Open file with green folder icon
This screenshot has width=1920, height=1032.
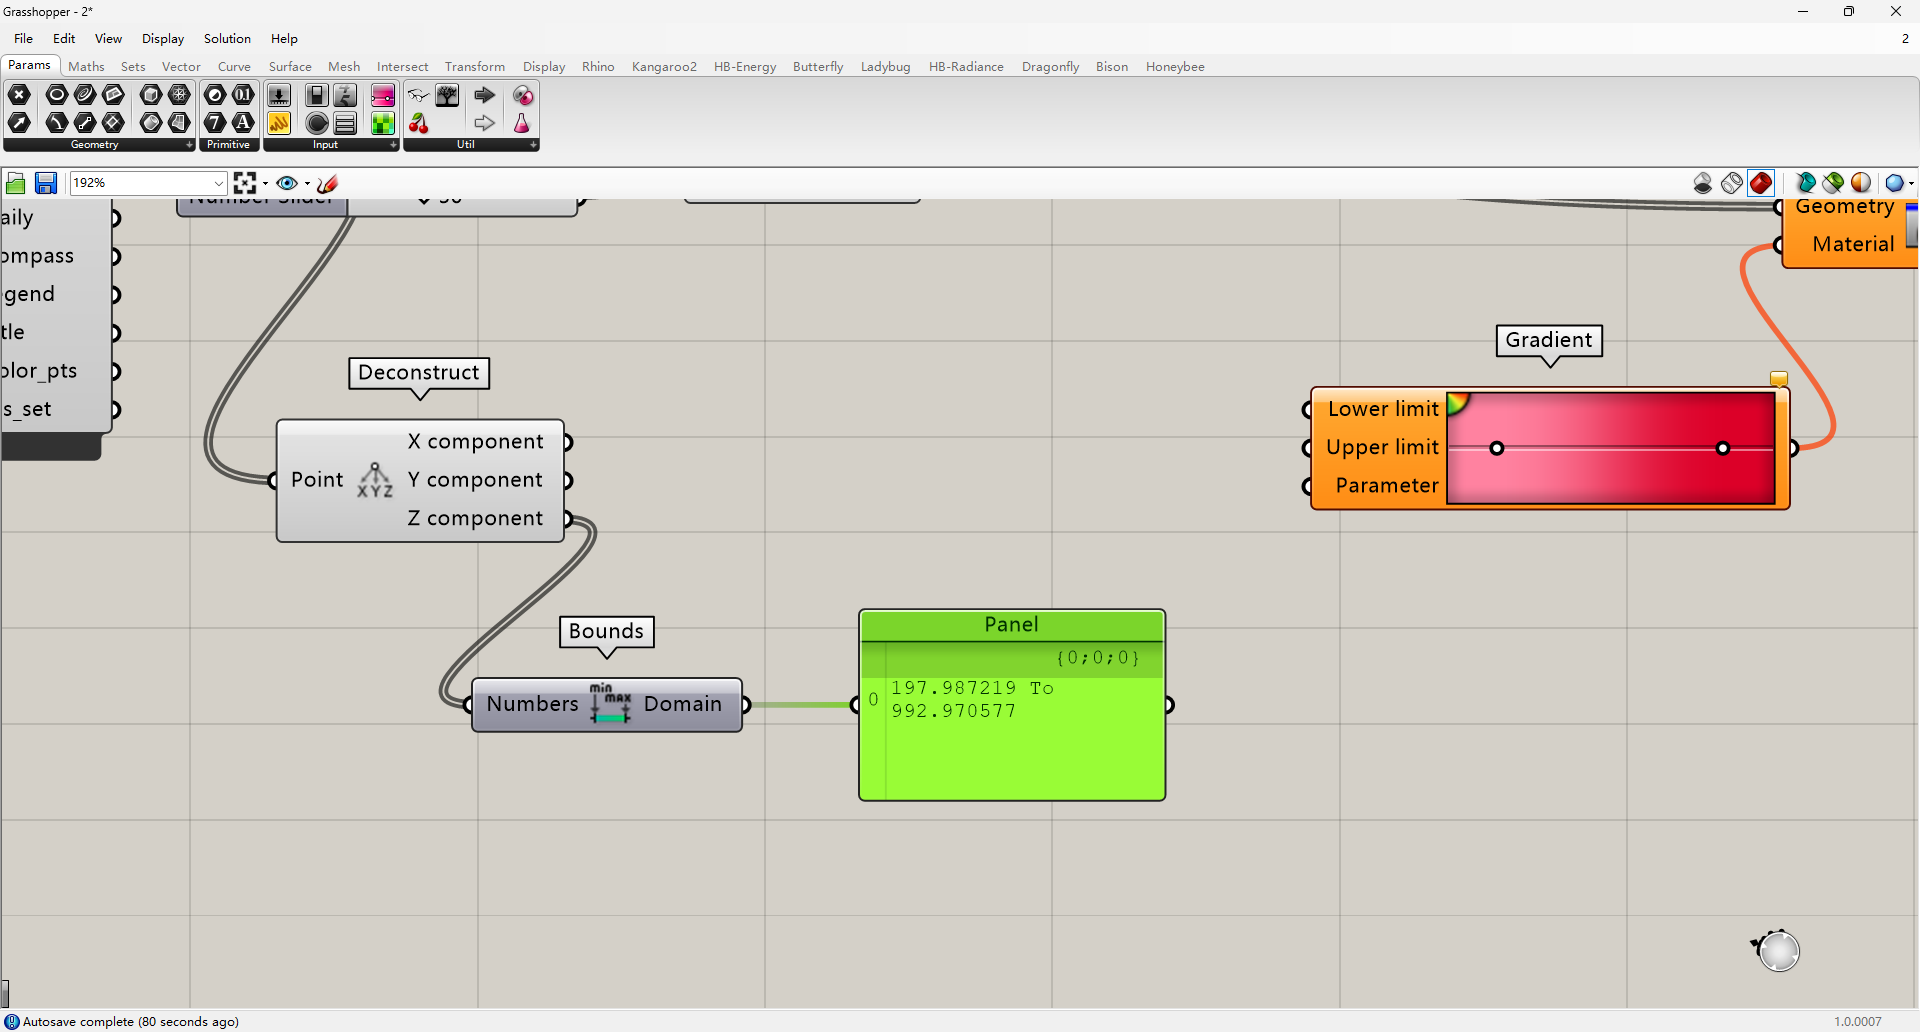tap(16, 183)
